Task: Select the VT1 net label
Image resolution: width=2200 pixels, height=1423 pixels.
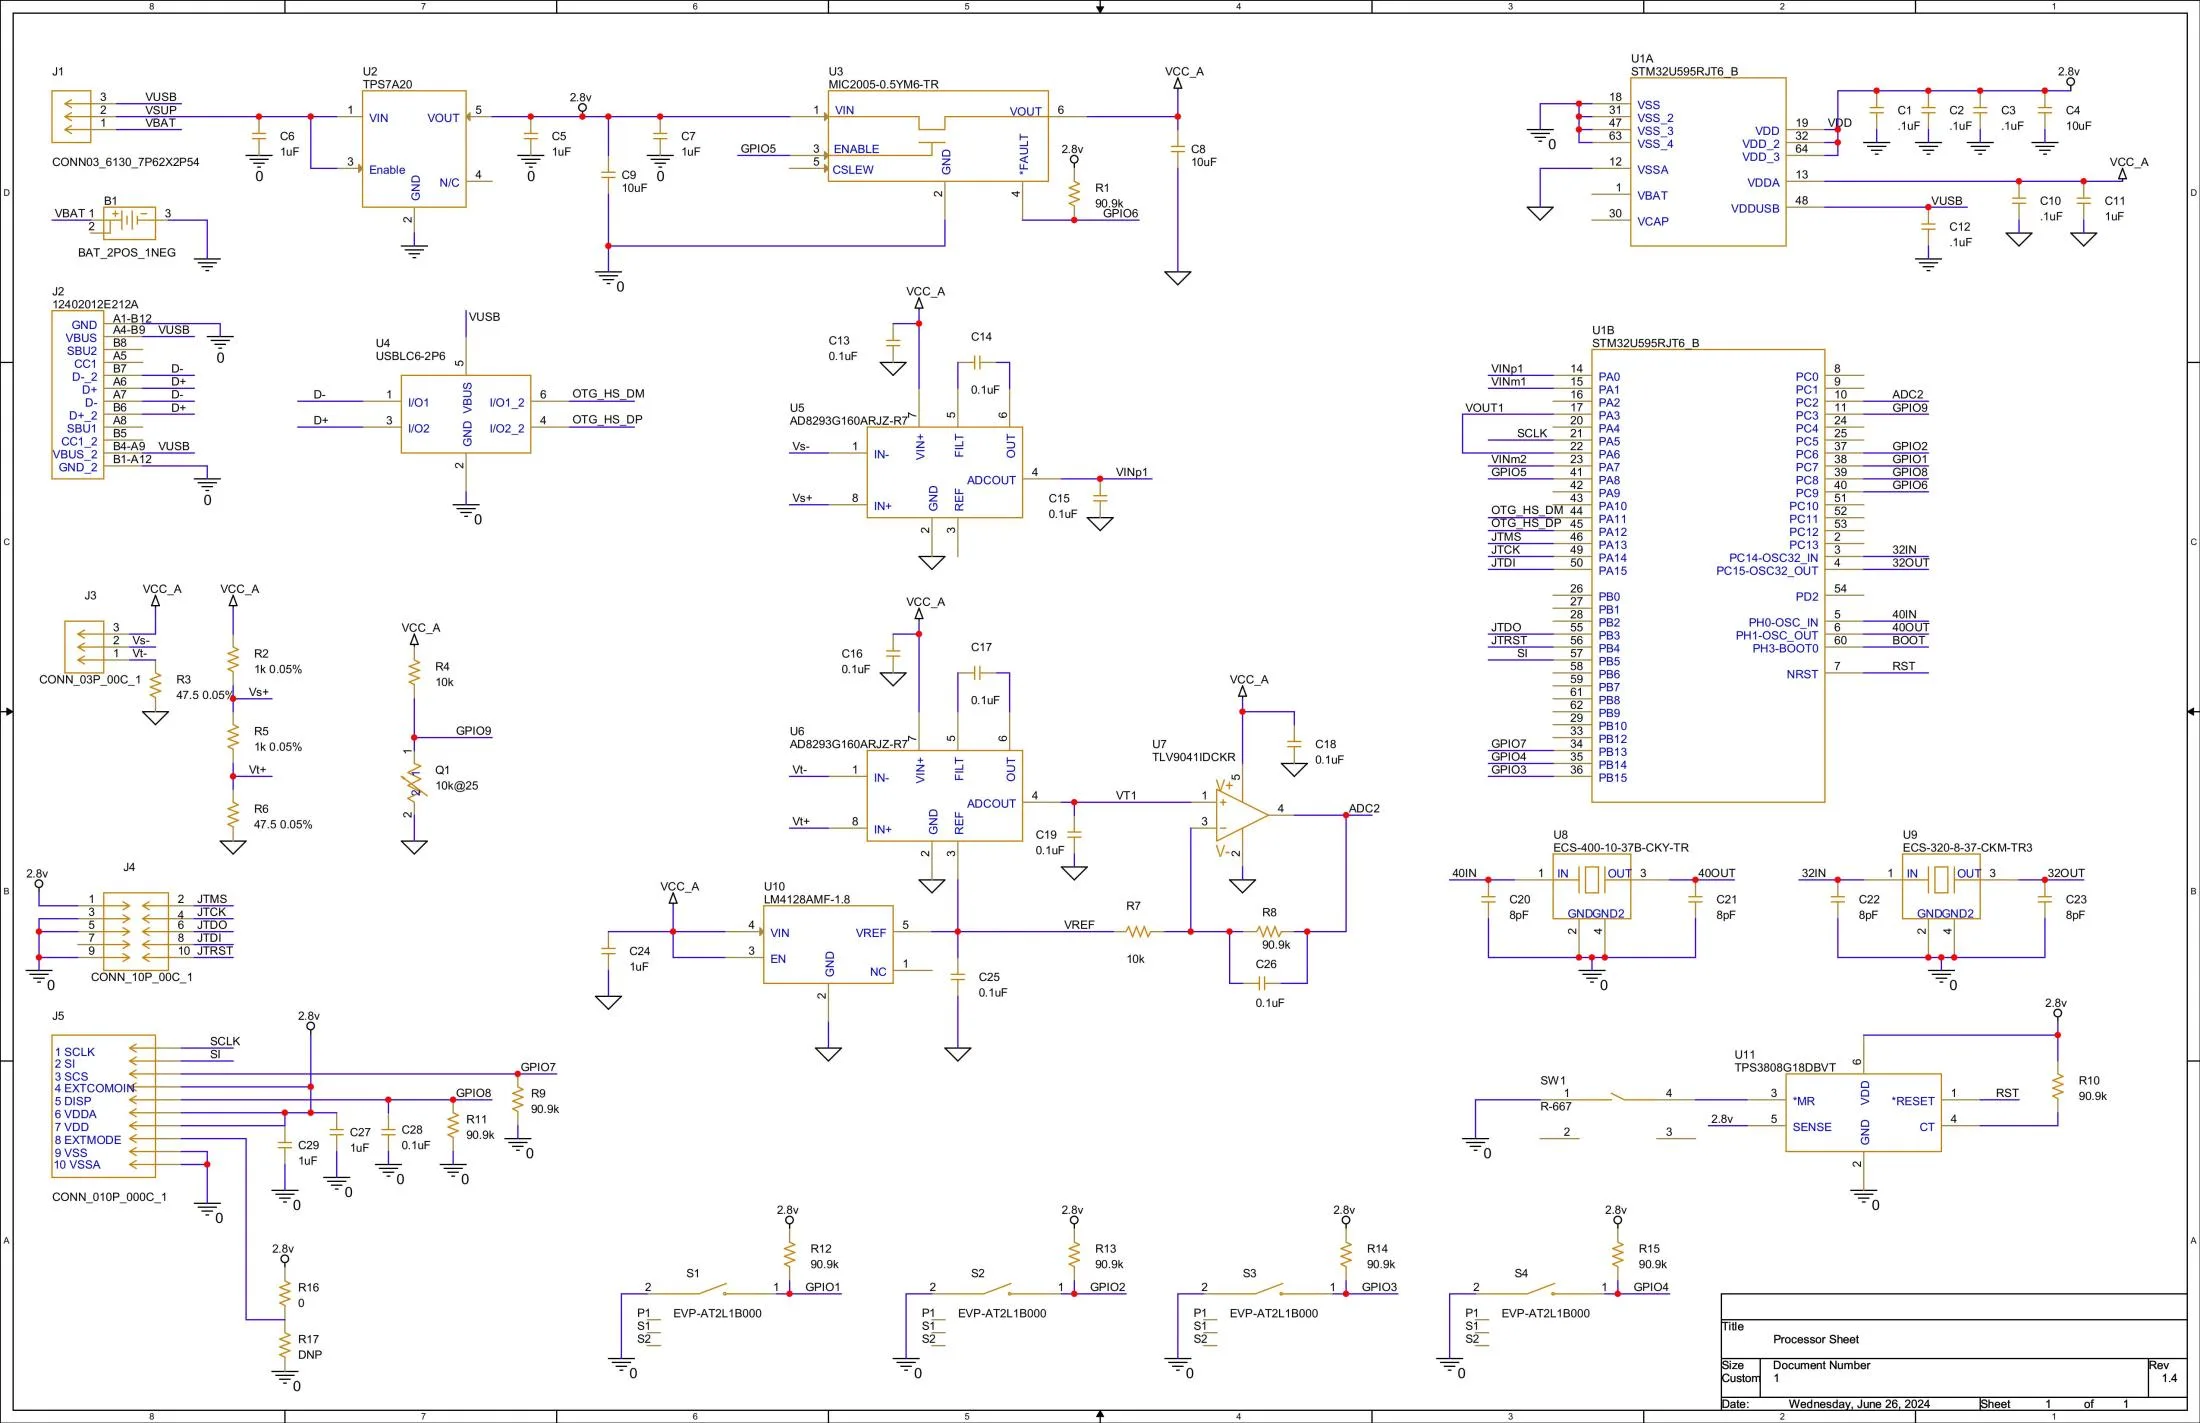Action: pyautogui.click(x=1126, y=796)
